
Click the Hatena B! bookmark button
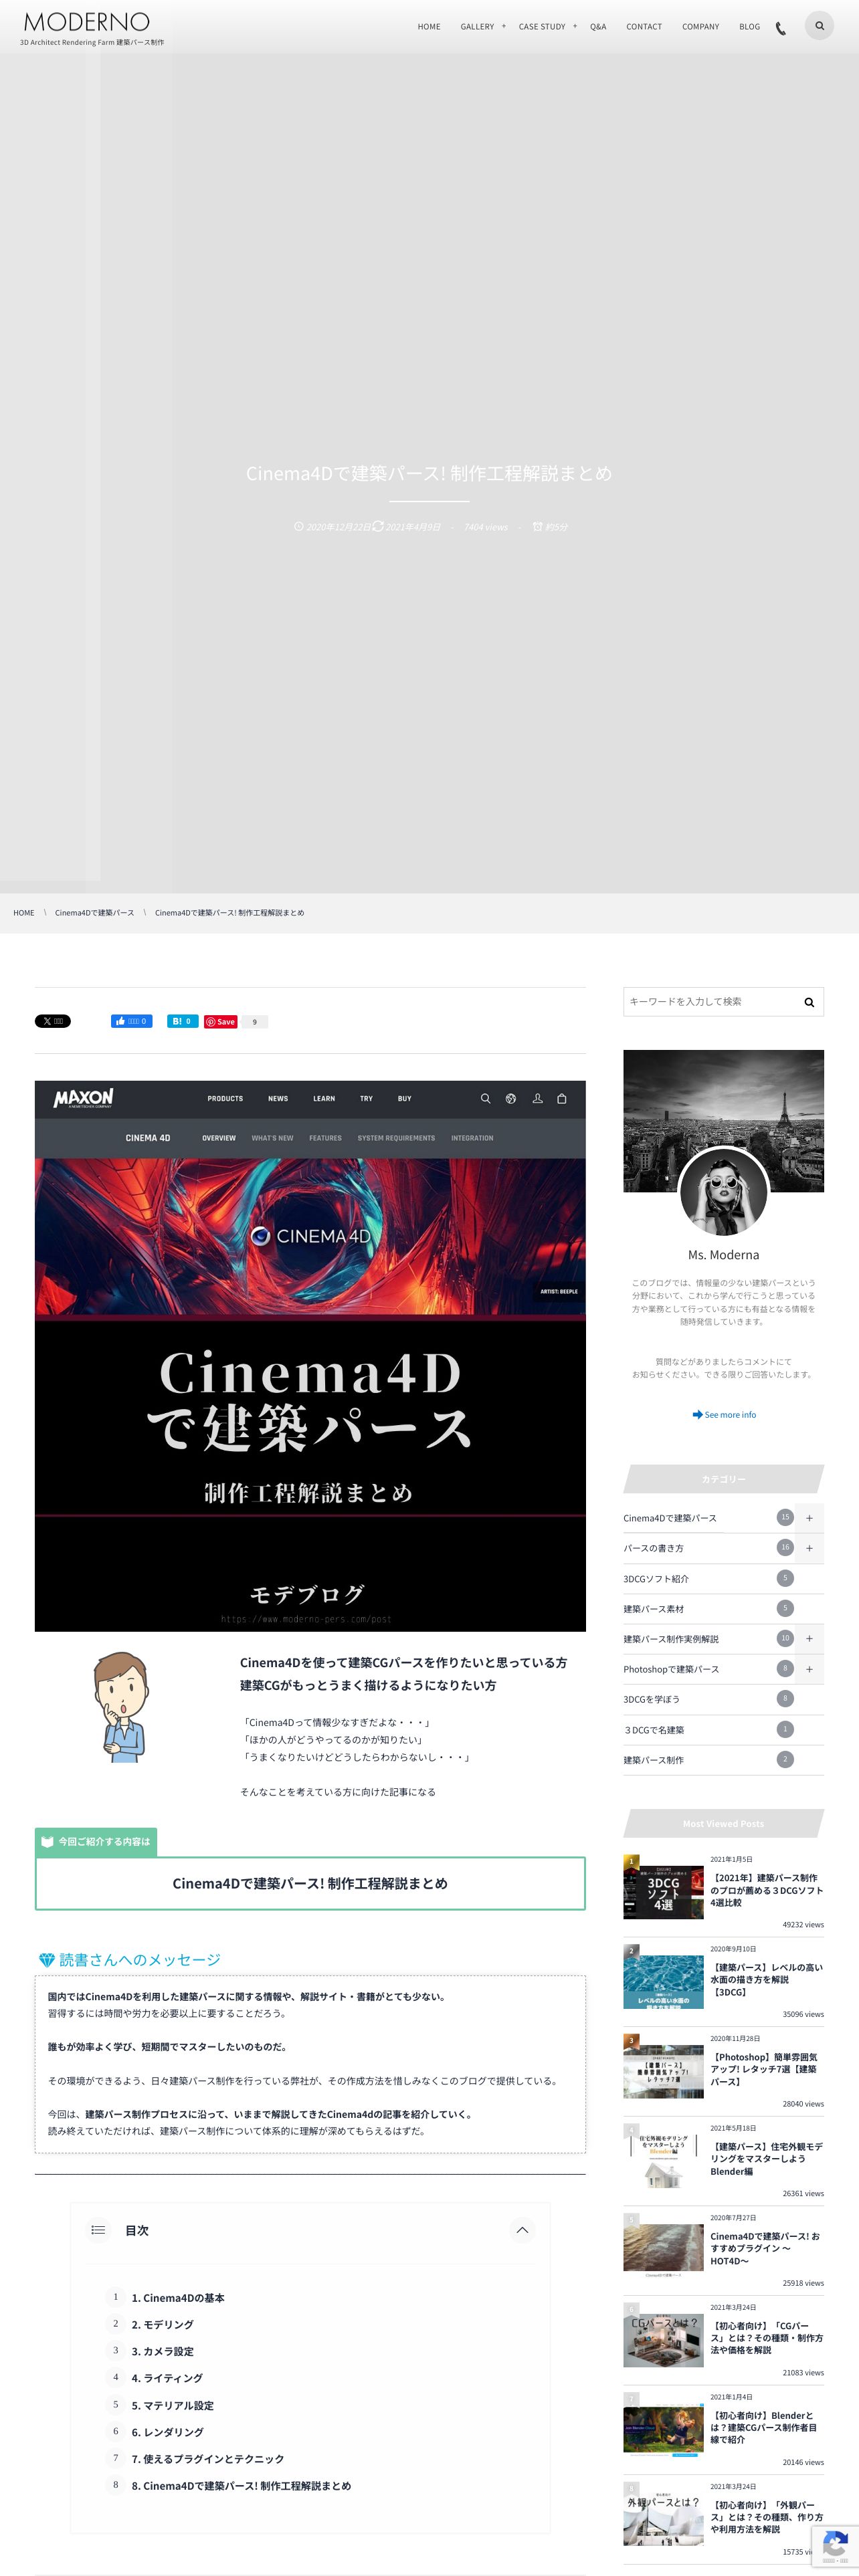click(182, 1021)
